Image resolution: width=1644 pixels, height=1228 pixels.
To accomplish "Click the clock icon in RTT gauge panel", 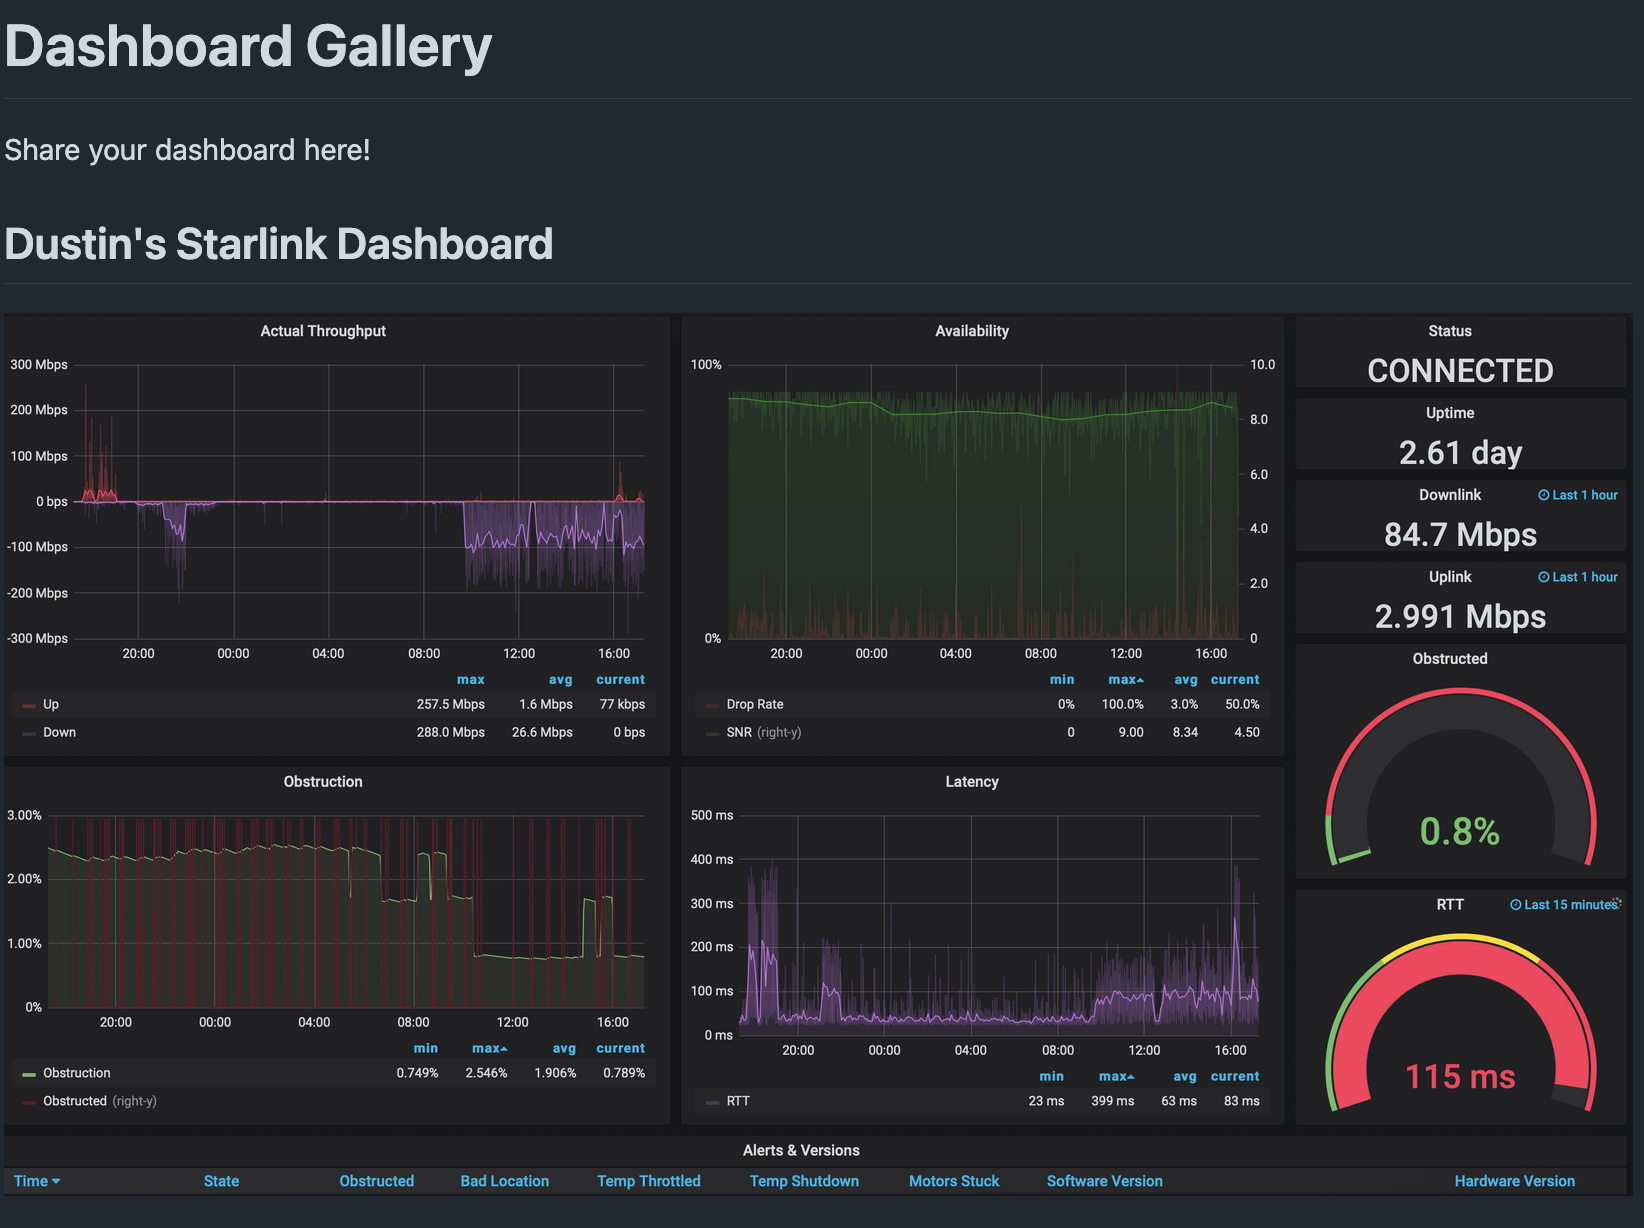I will pyautogui.click(x=1515, y=905).
